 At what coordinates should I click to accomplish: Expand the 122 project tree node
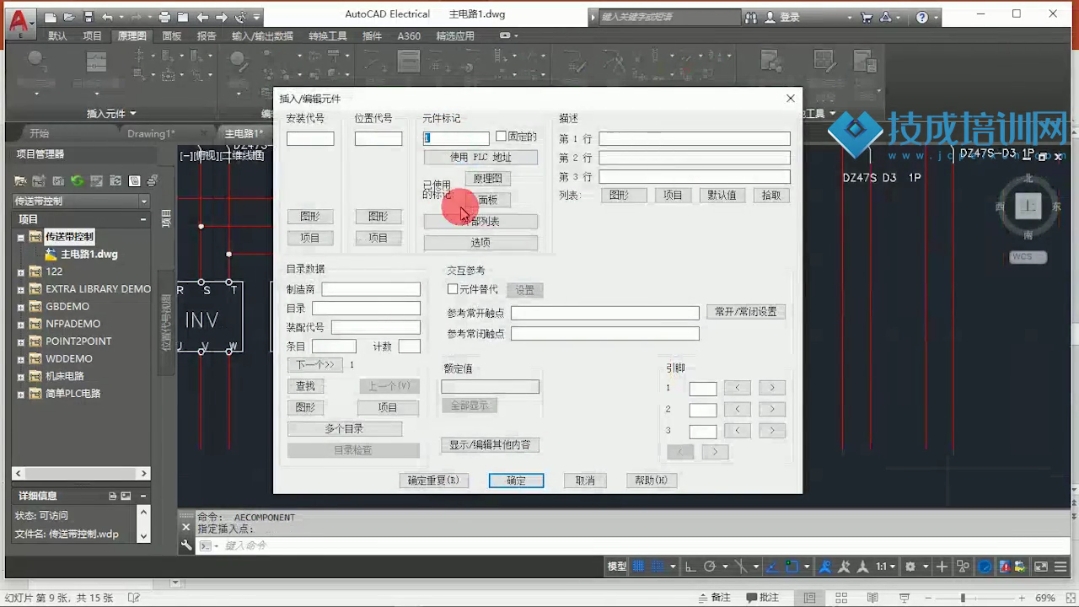coord(21,272)
